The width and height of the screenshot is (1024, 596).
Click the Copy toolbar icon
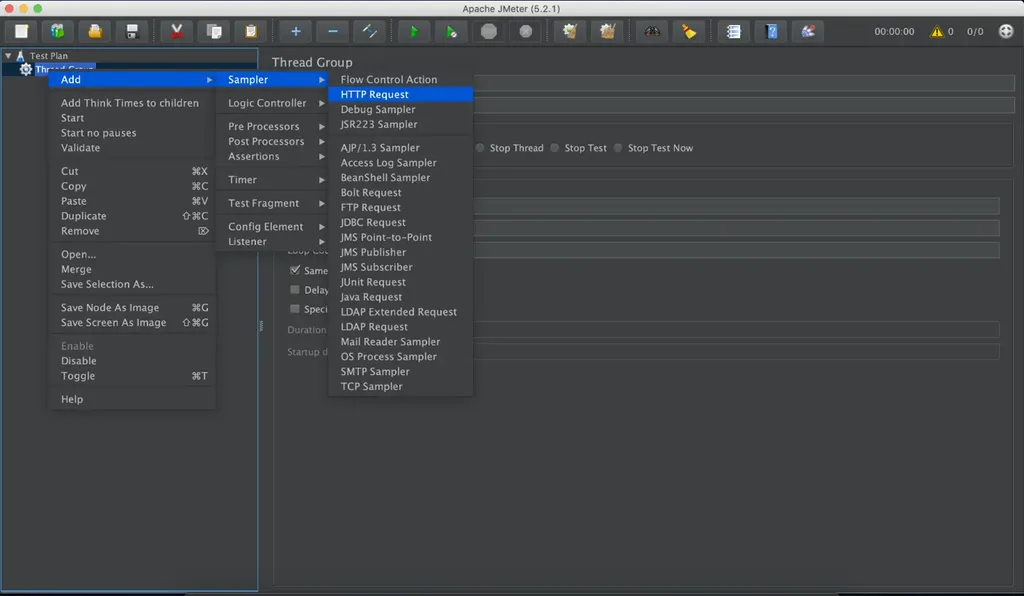coord(214,31)
